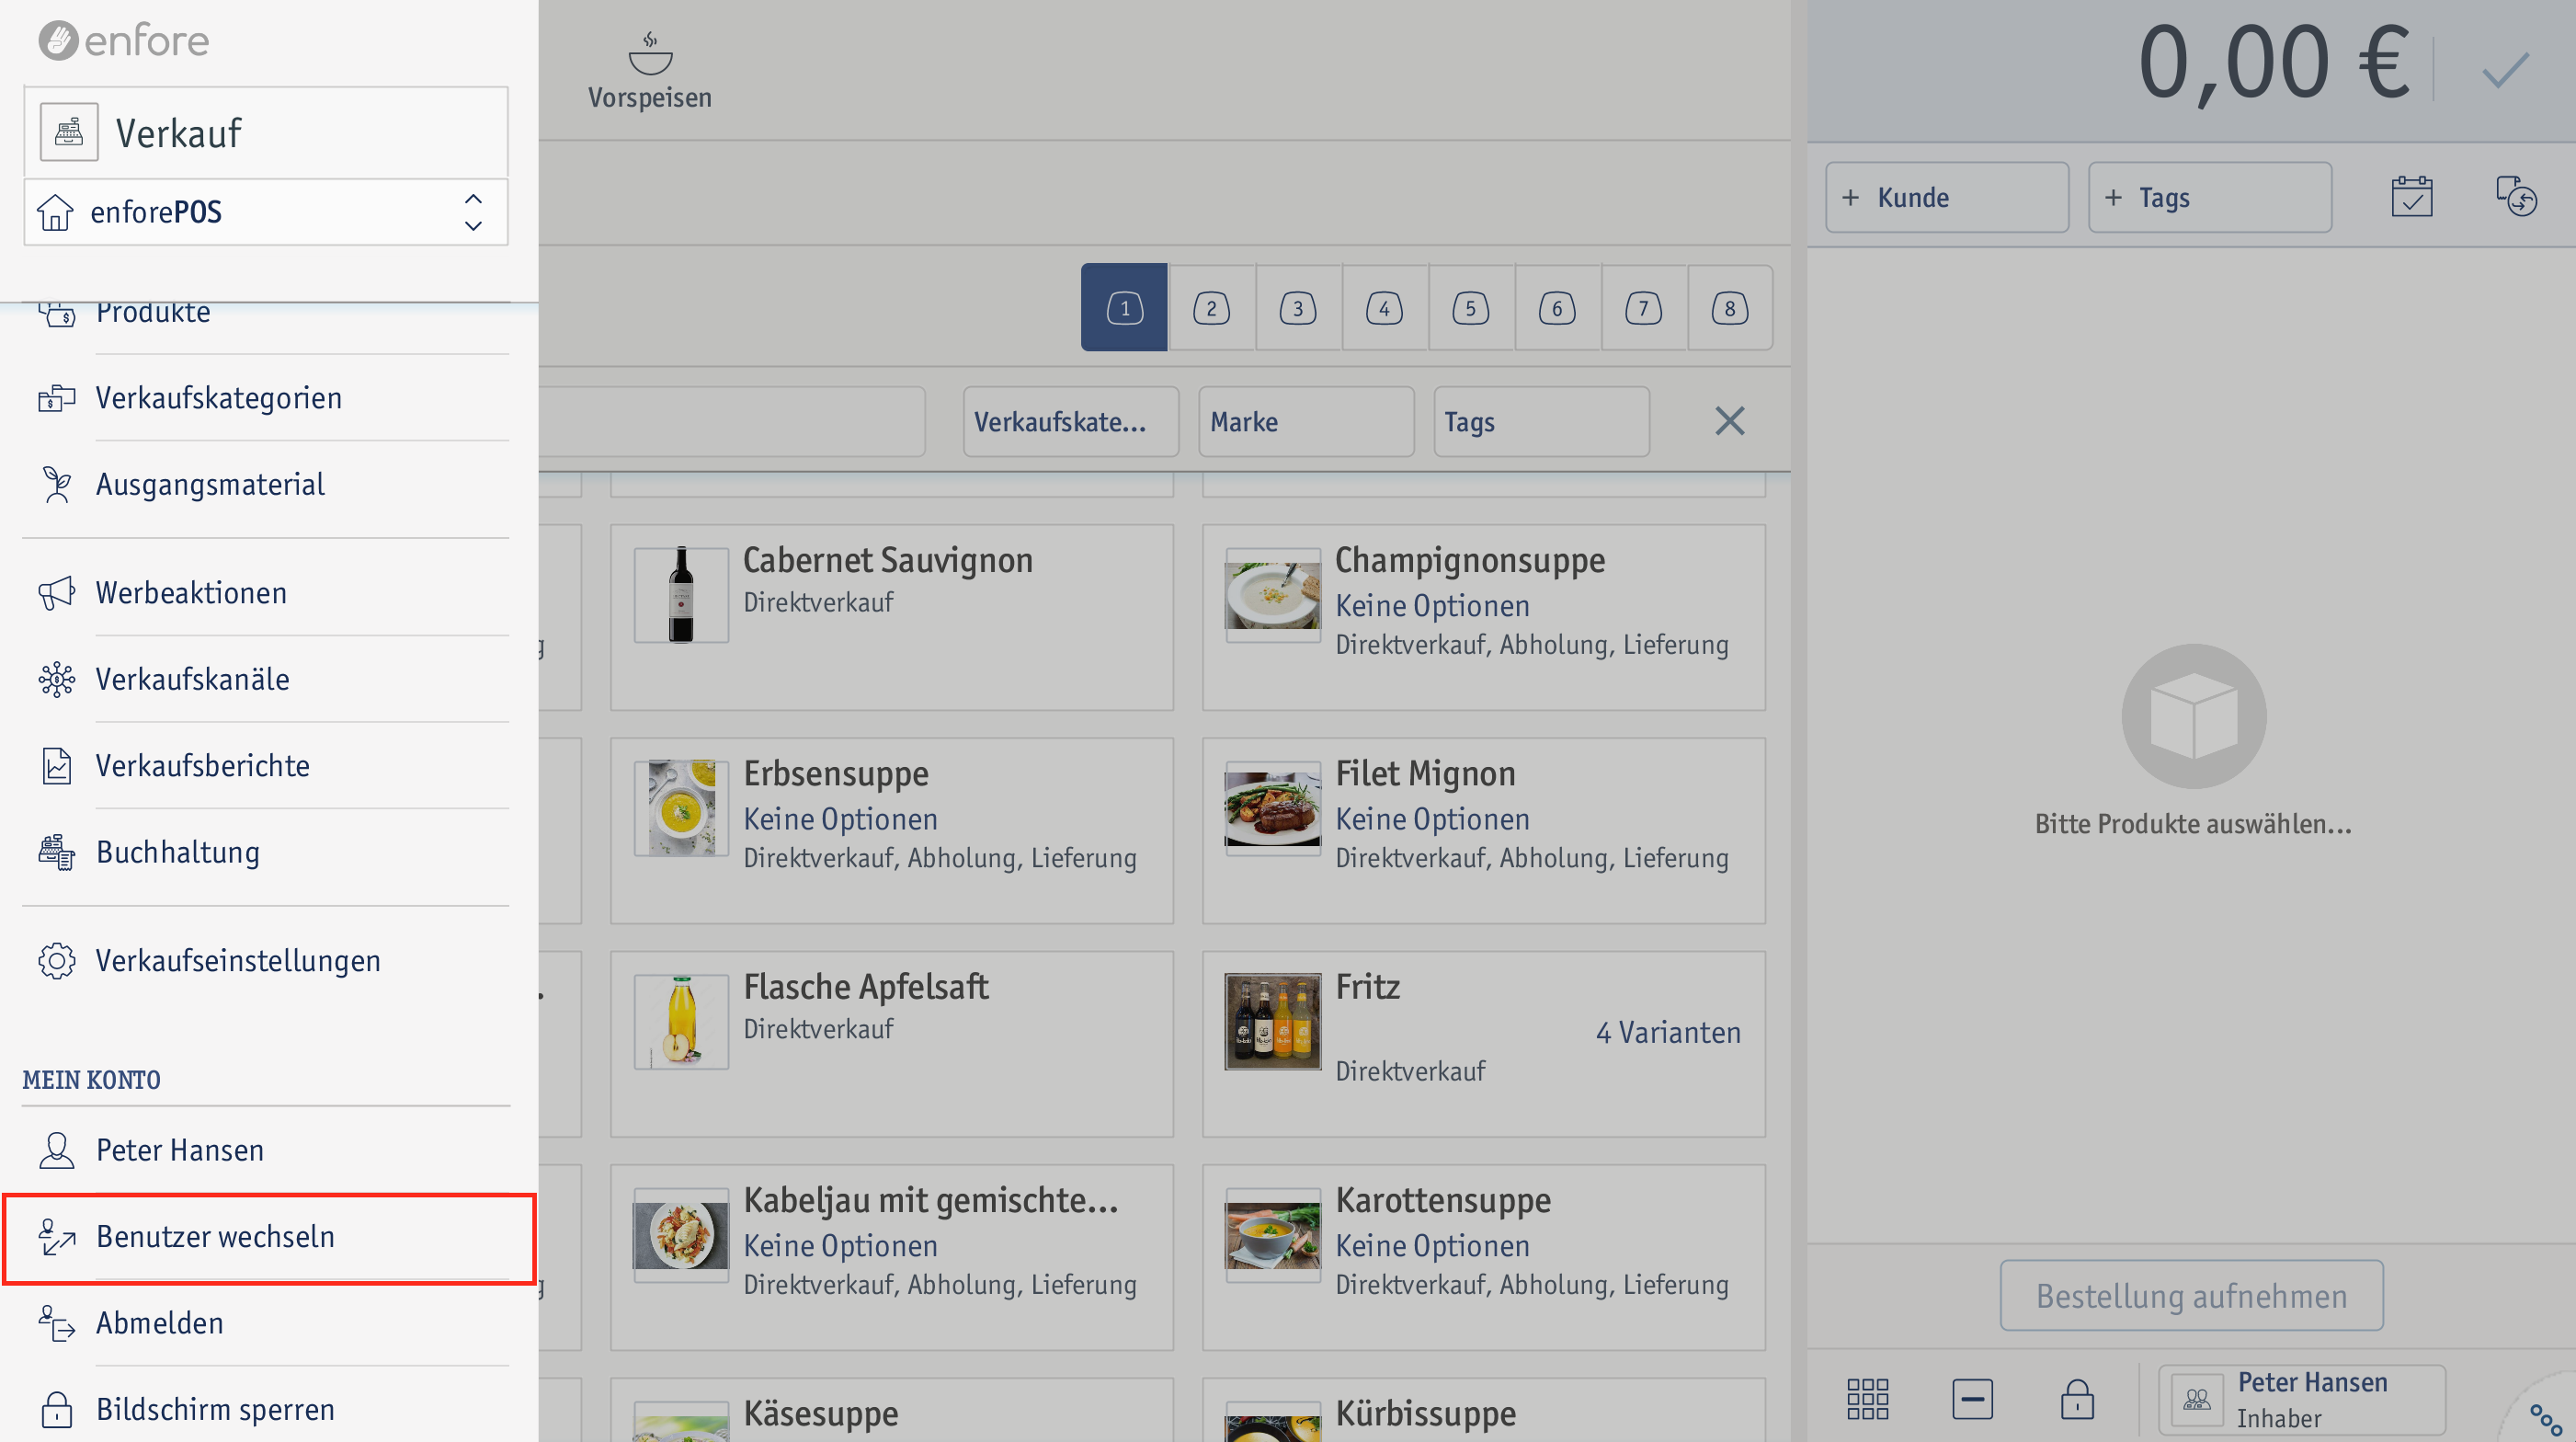This screenshot has width=2576, height=1442.
Task: Click the Verkaufseinstellungen gear icon
Action: [x=57, y=961]
